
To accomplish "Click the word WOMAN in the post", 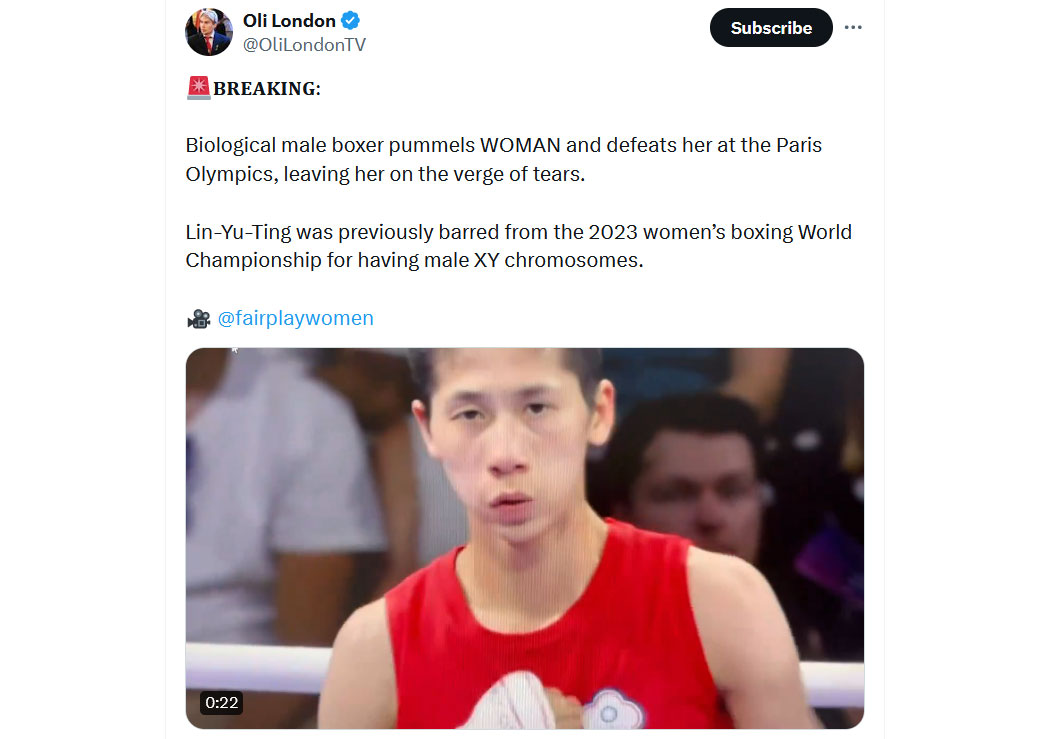I will click(x=520, y=145).
